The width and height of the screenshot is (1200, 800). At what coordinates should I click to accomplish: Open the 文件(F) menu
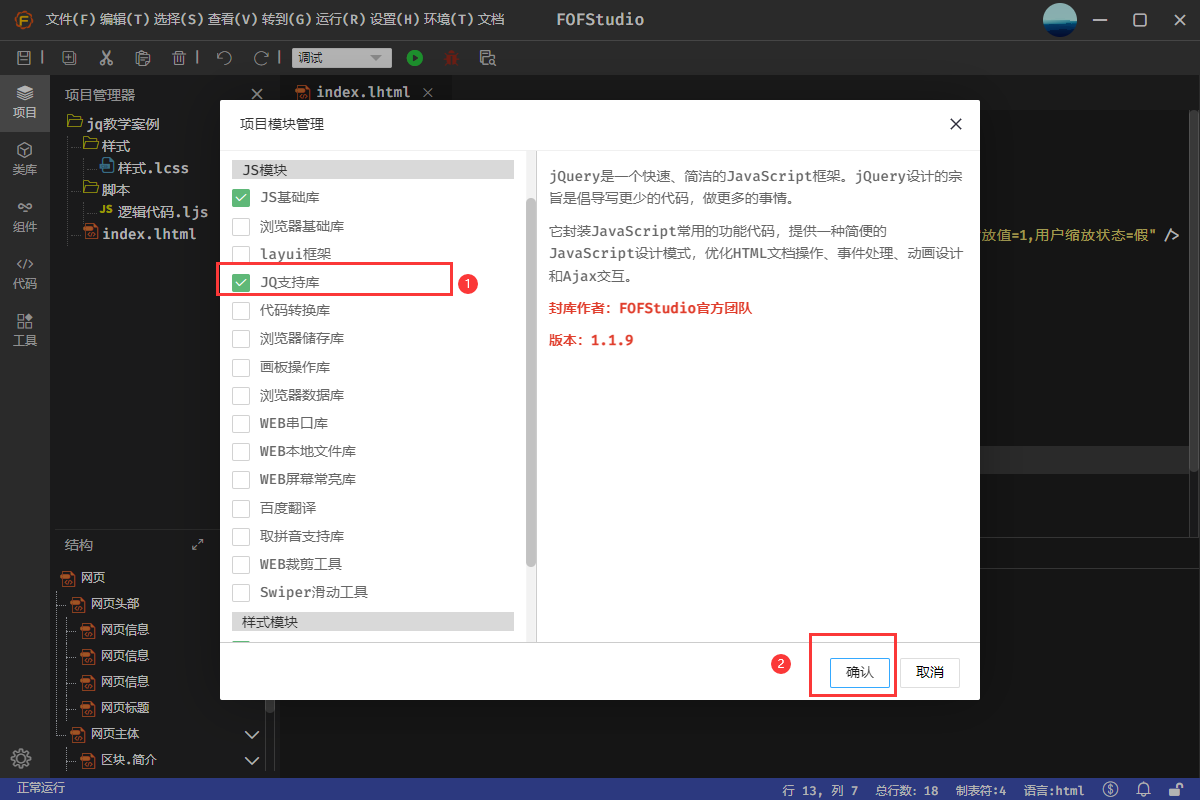[70, 20]
